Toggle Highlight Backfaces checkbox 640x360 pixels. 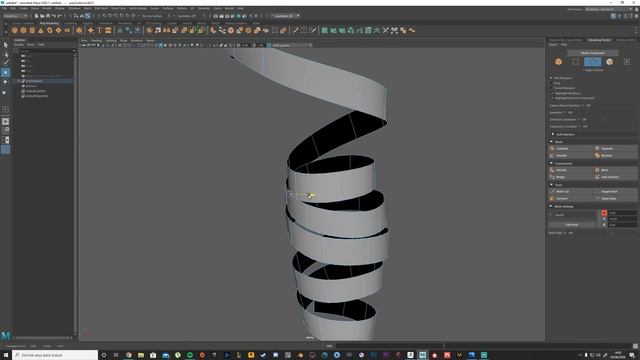[553, 93]
